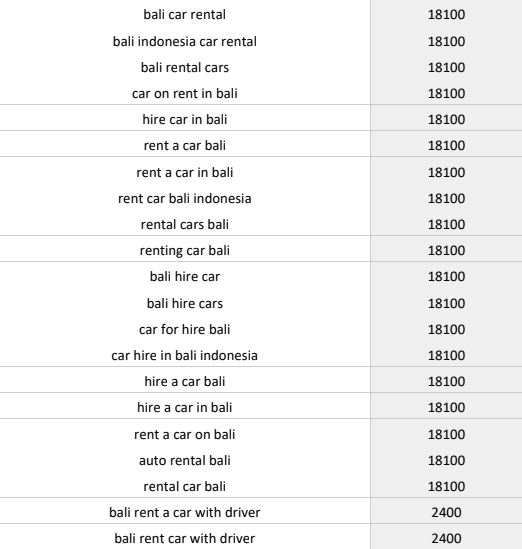Select the 'auto rental bali' cell
This screenshot has width=522, height=549.
(x=185, y=460)
